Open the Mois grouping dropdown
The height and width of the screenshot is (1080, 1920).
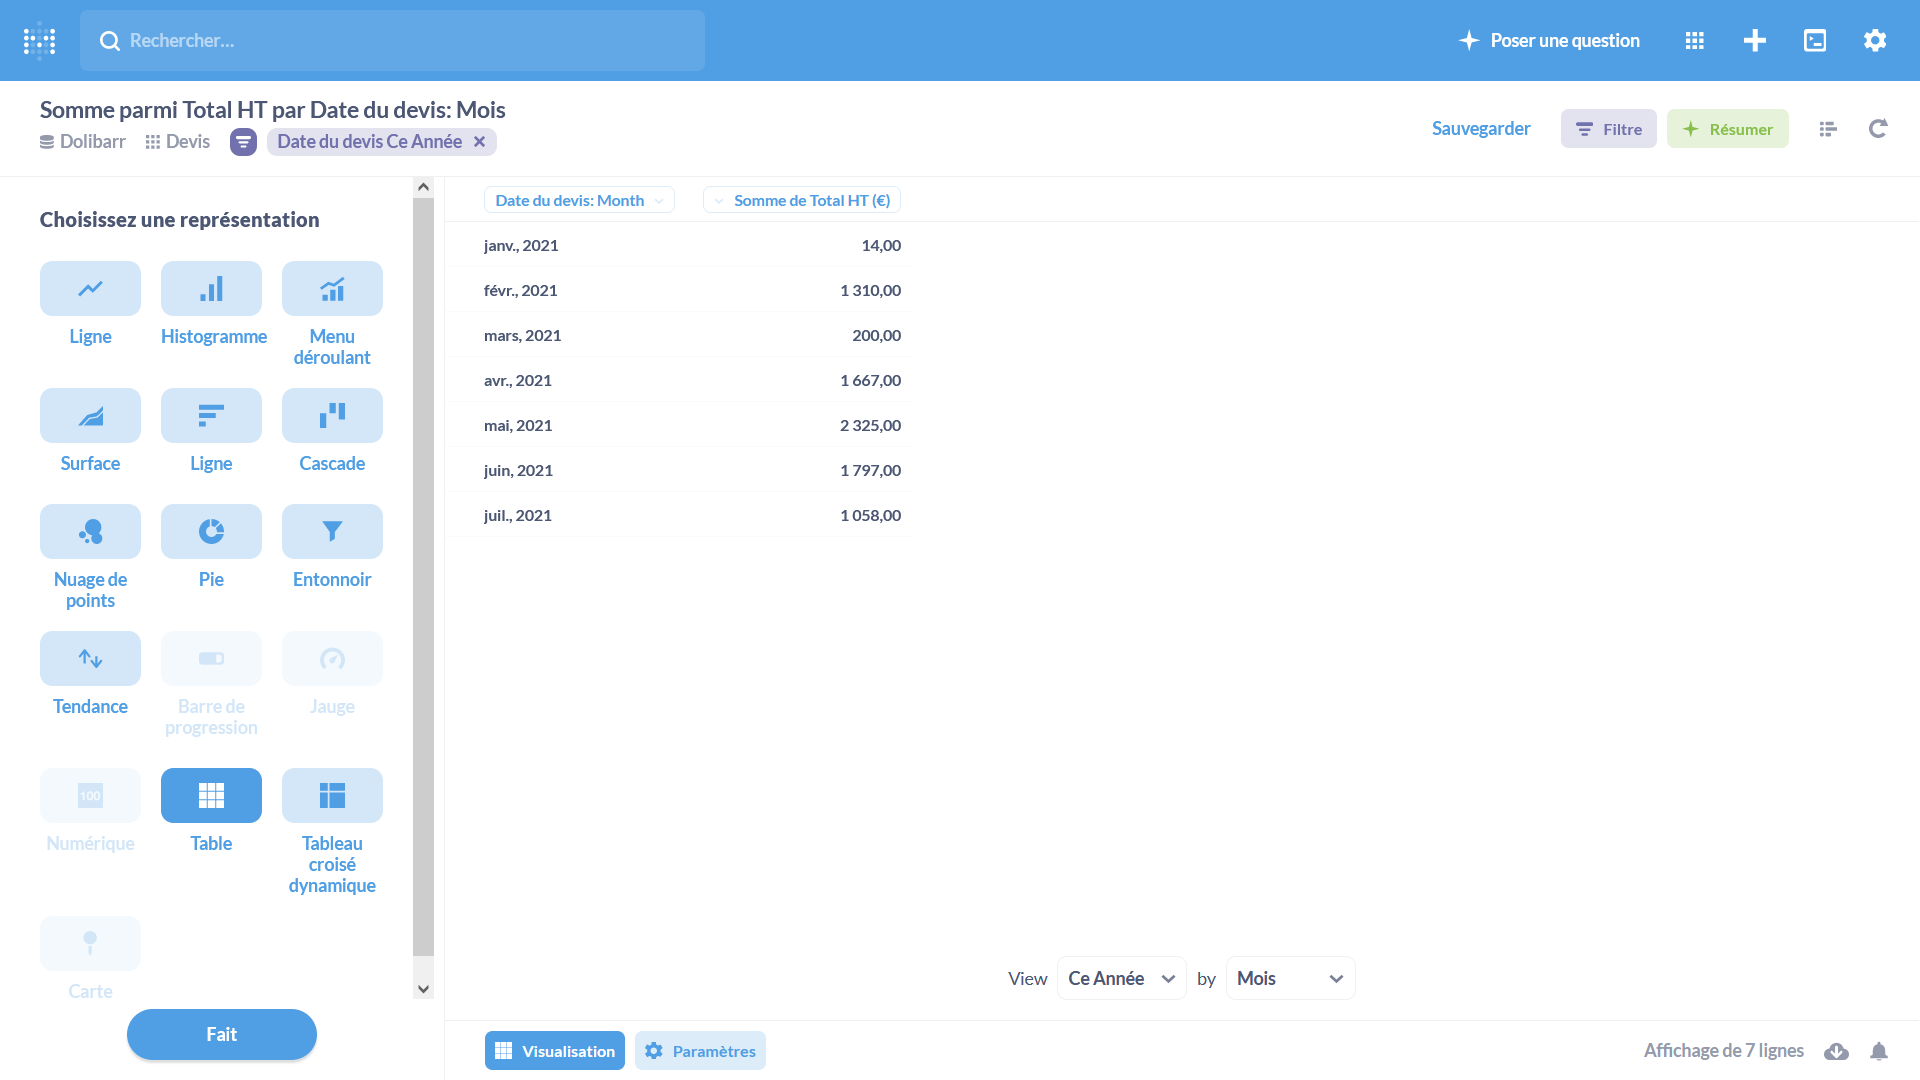tap(1290, 978)
